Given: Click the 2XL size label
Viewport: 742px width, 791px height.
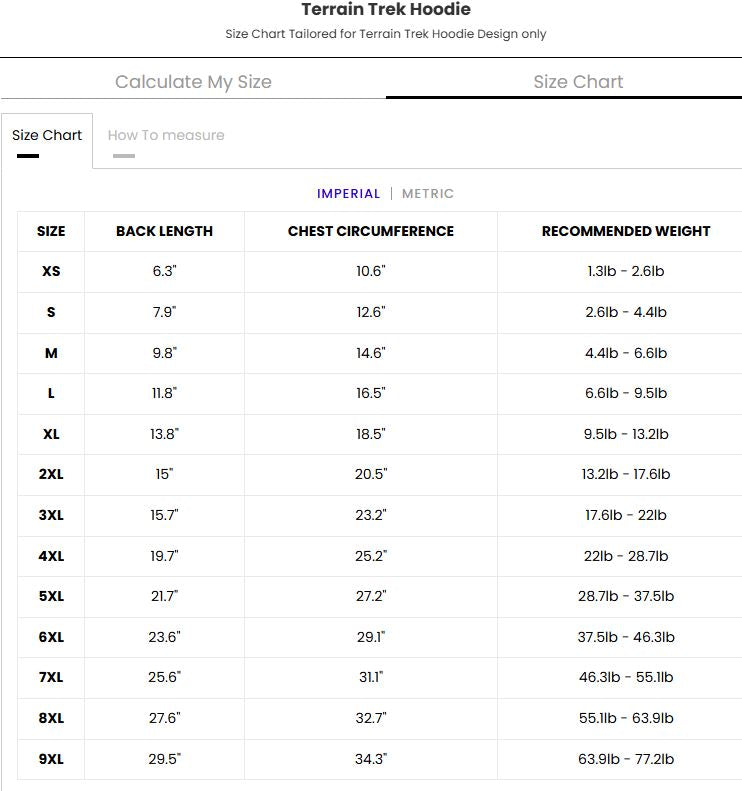Looking at the screenshot, I should click(x=51, y=475).
